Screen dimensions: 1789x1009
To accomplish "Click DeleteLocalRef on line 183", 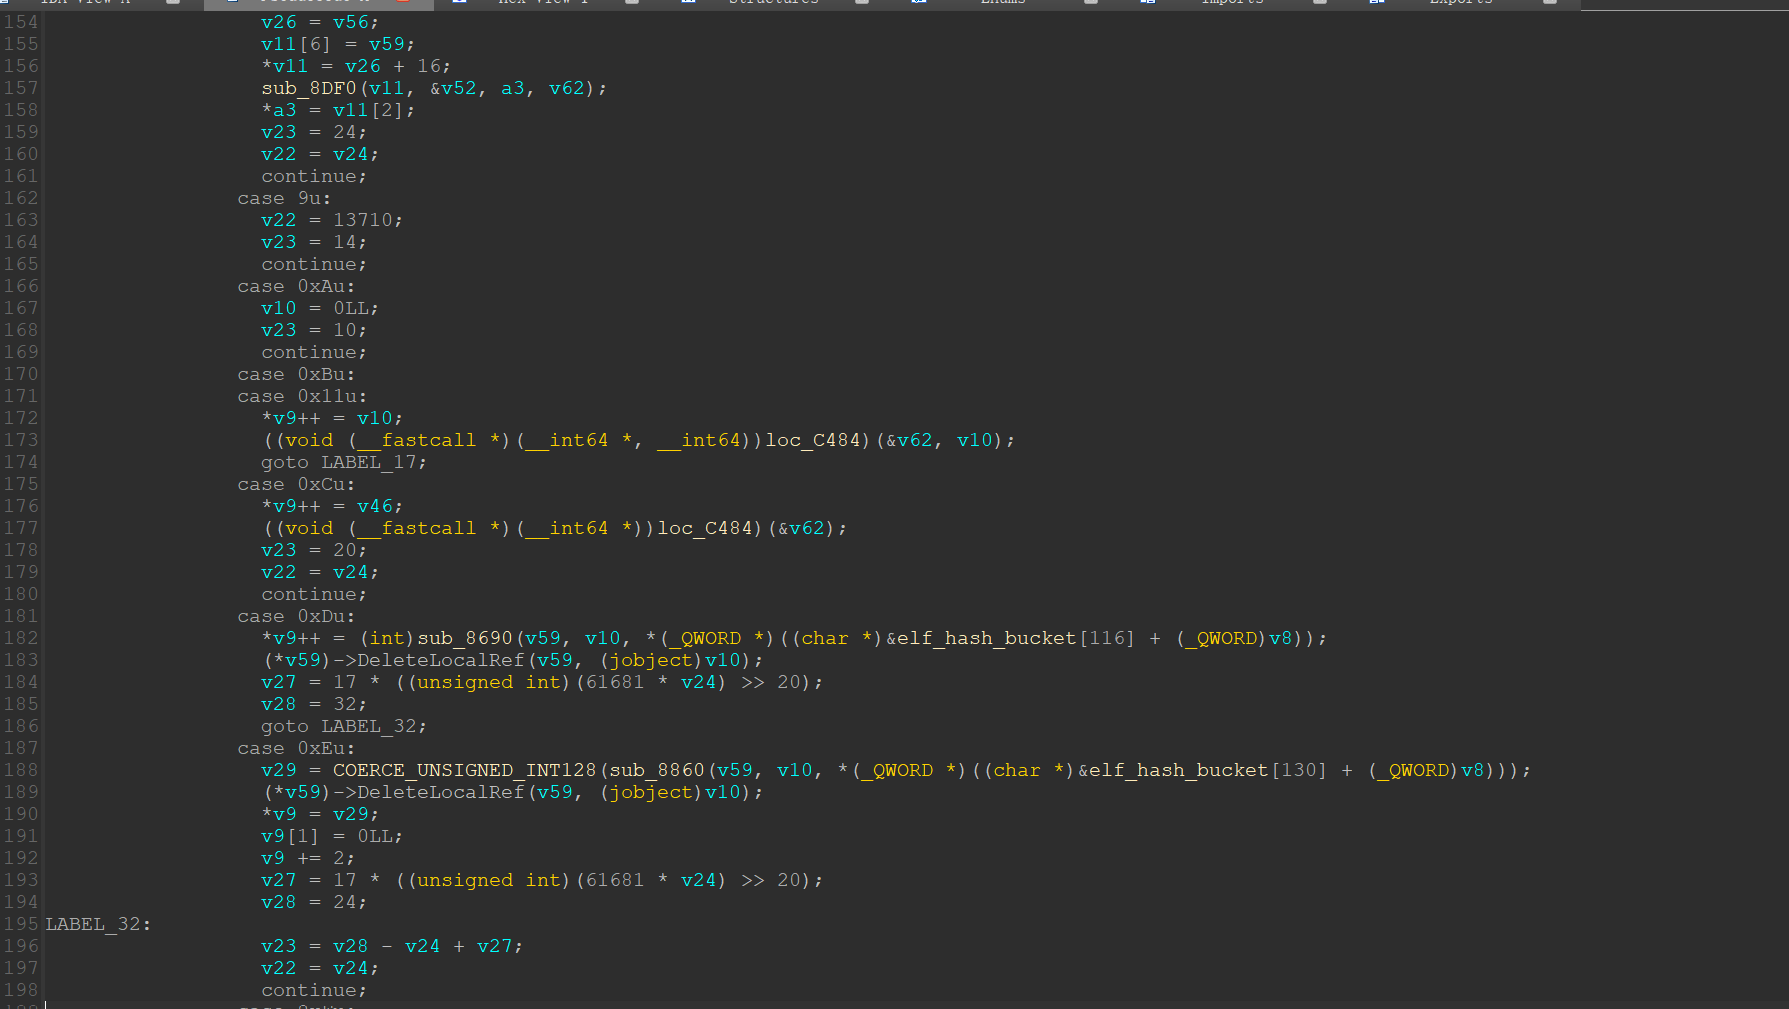I will (x=441, y=660).
